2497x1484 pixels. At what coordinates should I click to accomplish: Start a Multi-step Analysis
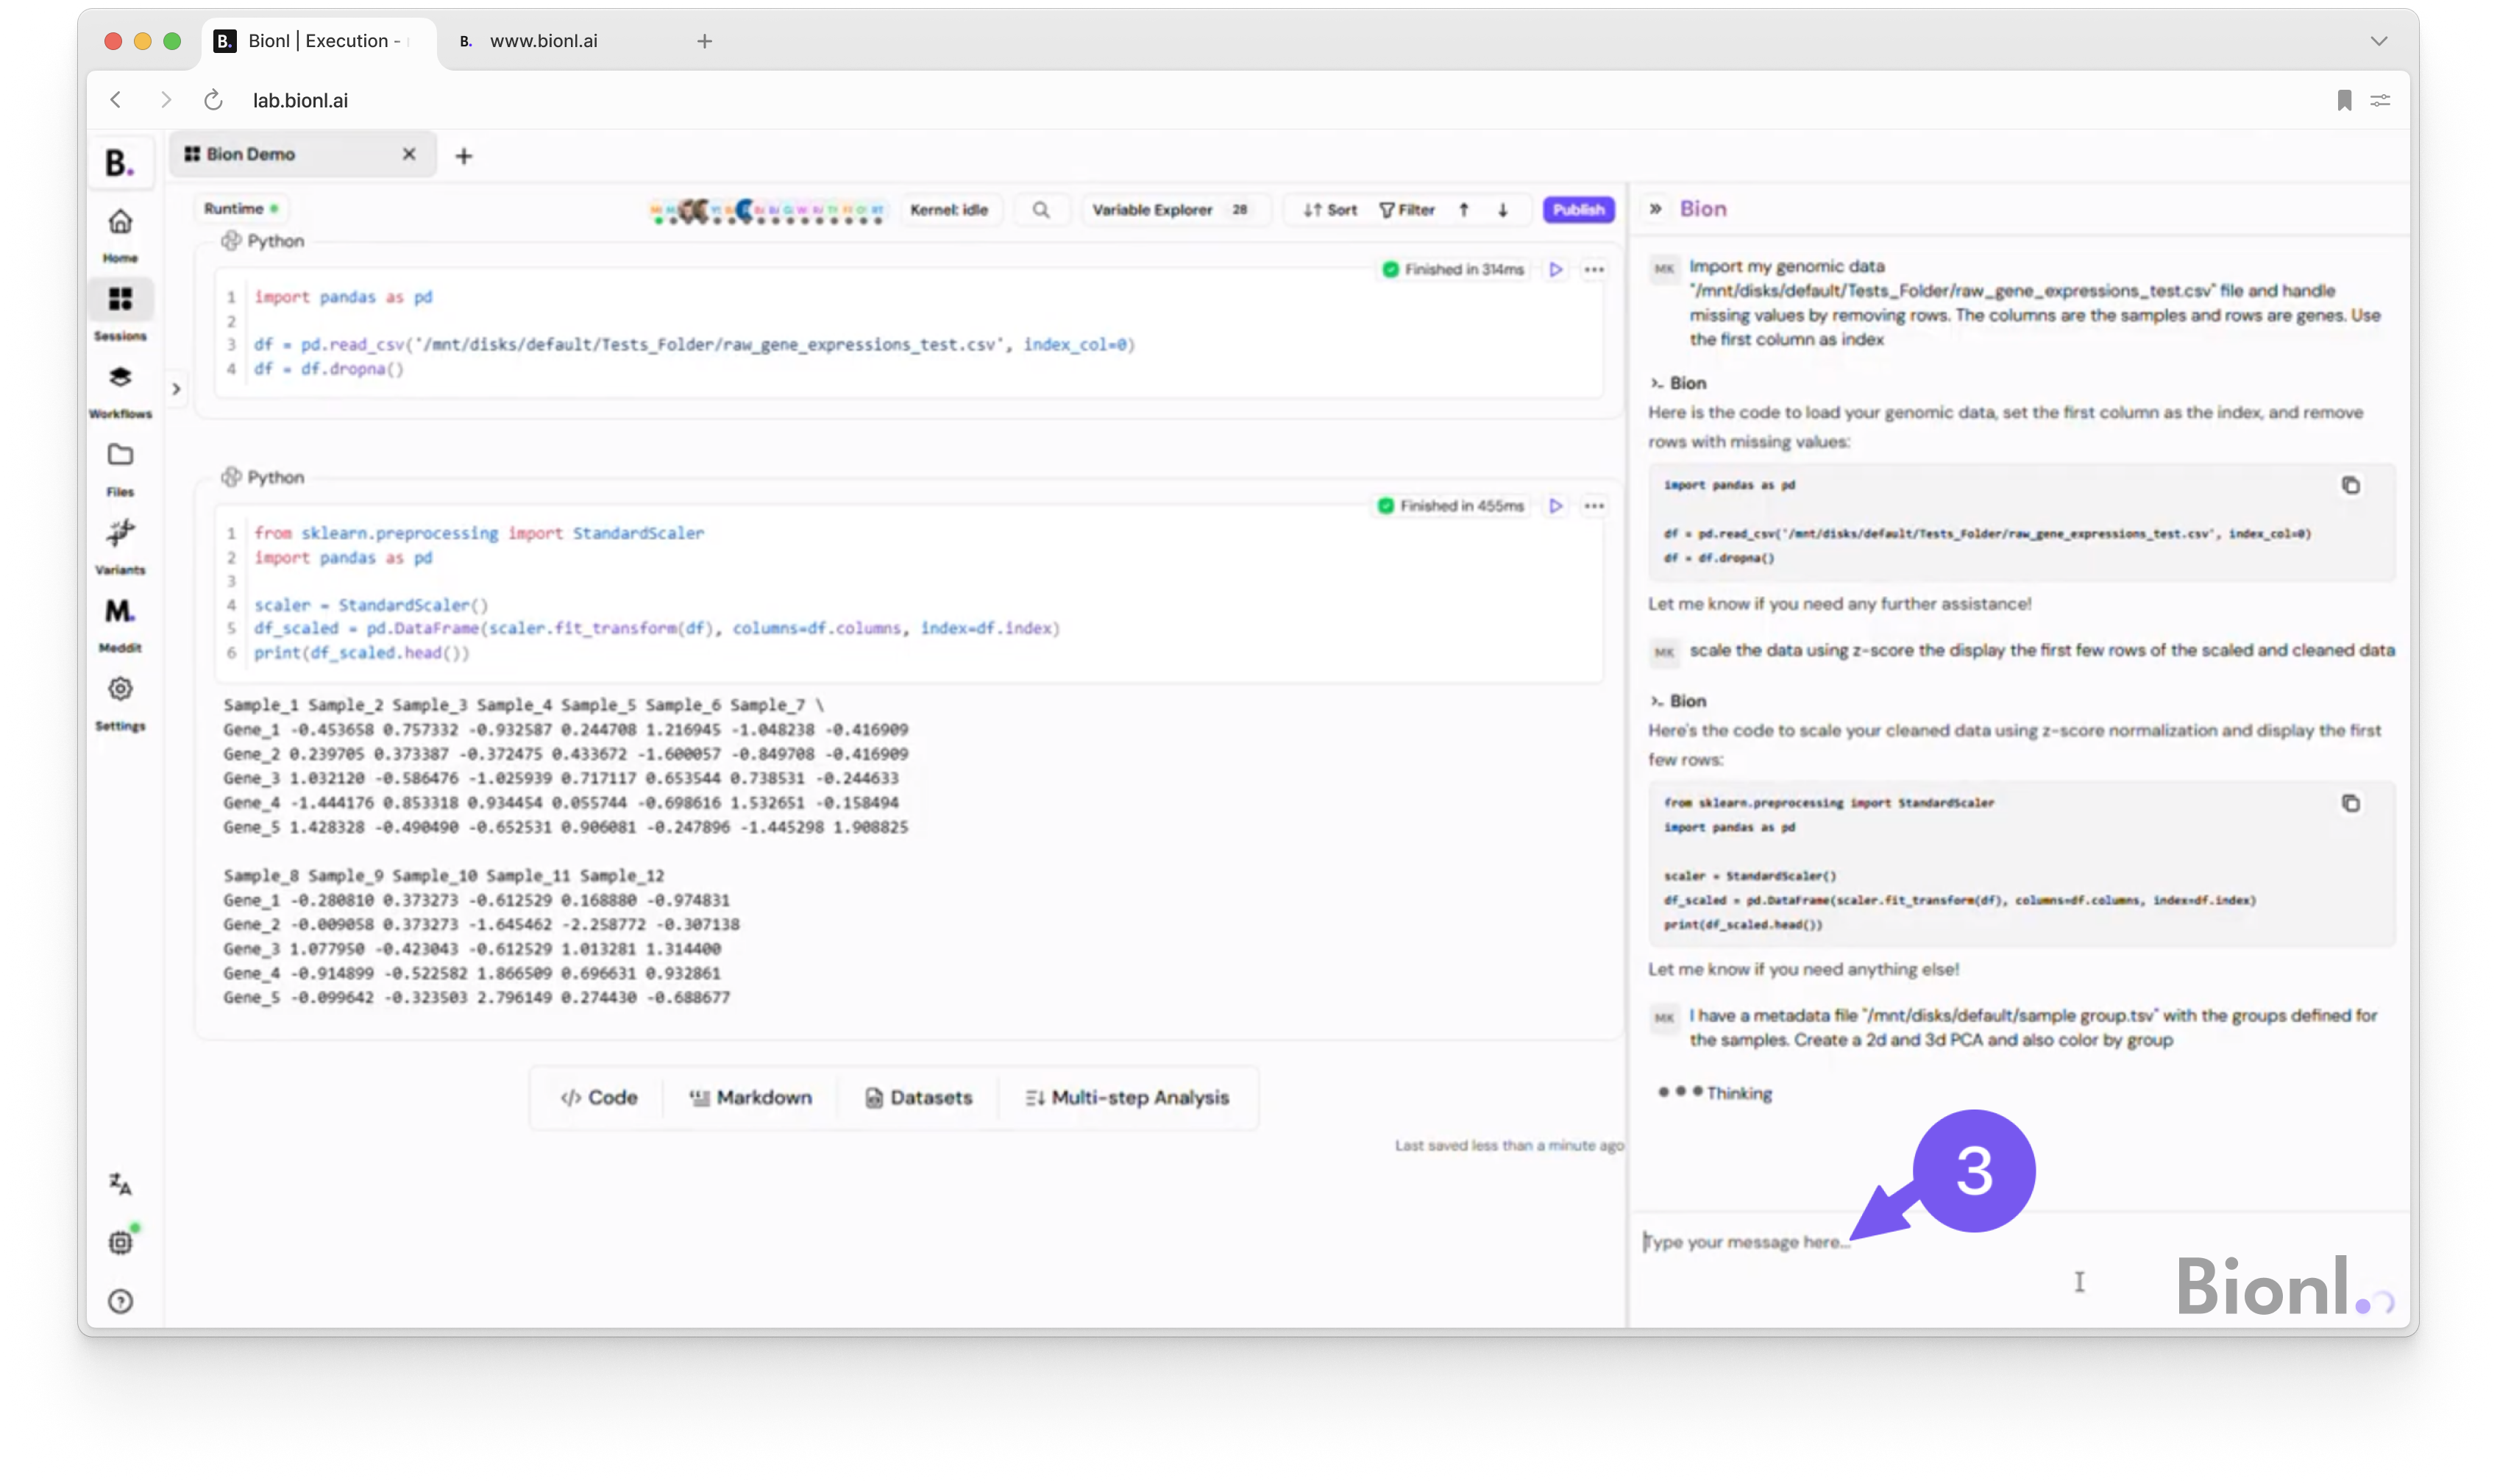point(1127,1098)
